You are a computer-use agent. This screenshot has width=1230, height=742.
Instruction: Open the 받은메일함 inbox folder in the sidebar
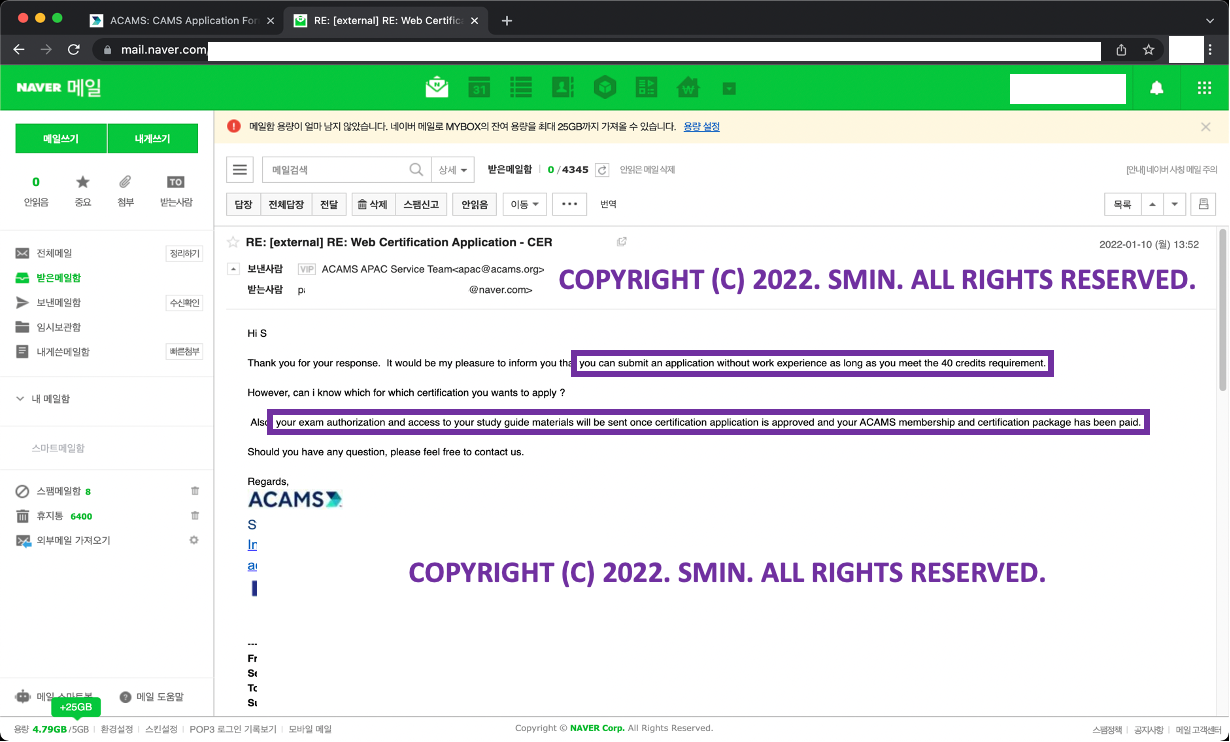click(58, 278)
